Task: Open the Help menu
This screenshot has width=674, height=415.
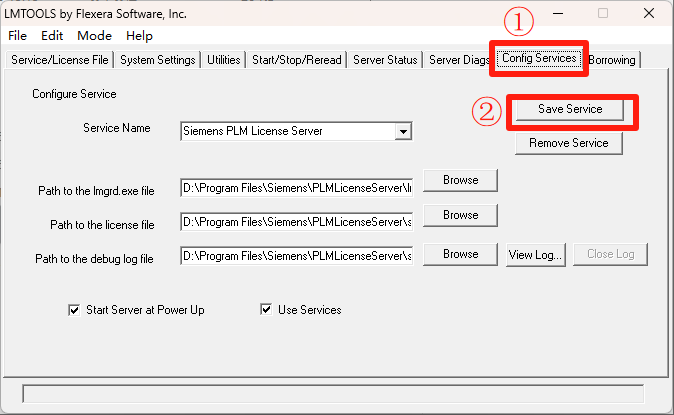Action: (140, 35)
